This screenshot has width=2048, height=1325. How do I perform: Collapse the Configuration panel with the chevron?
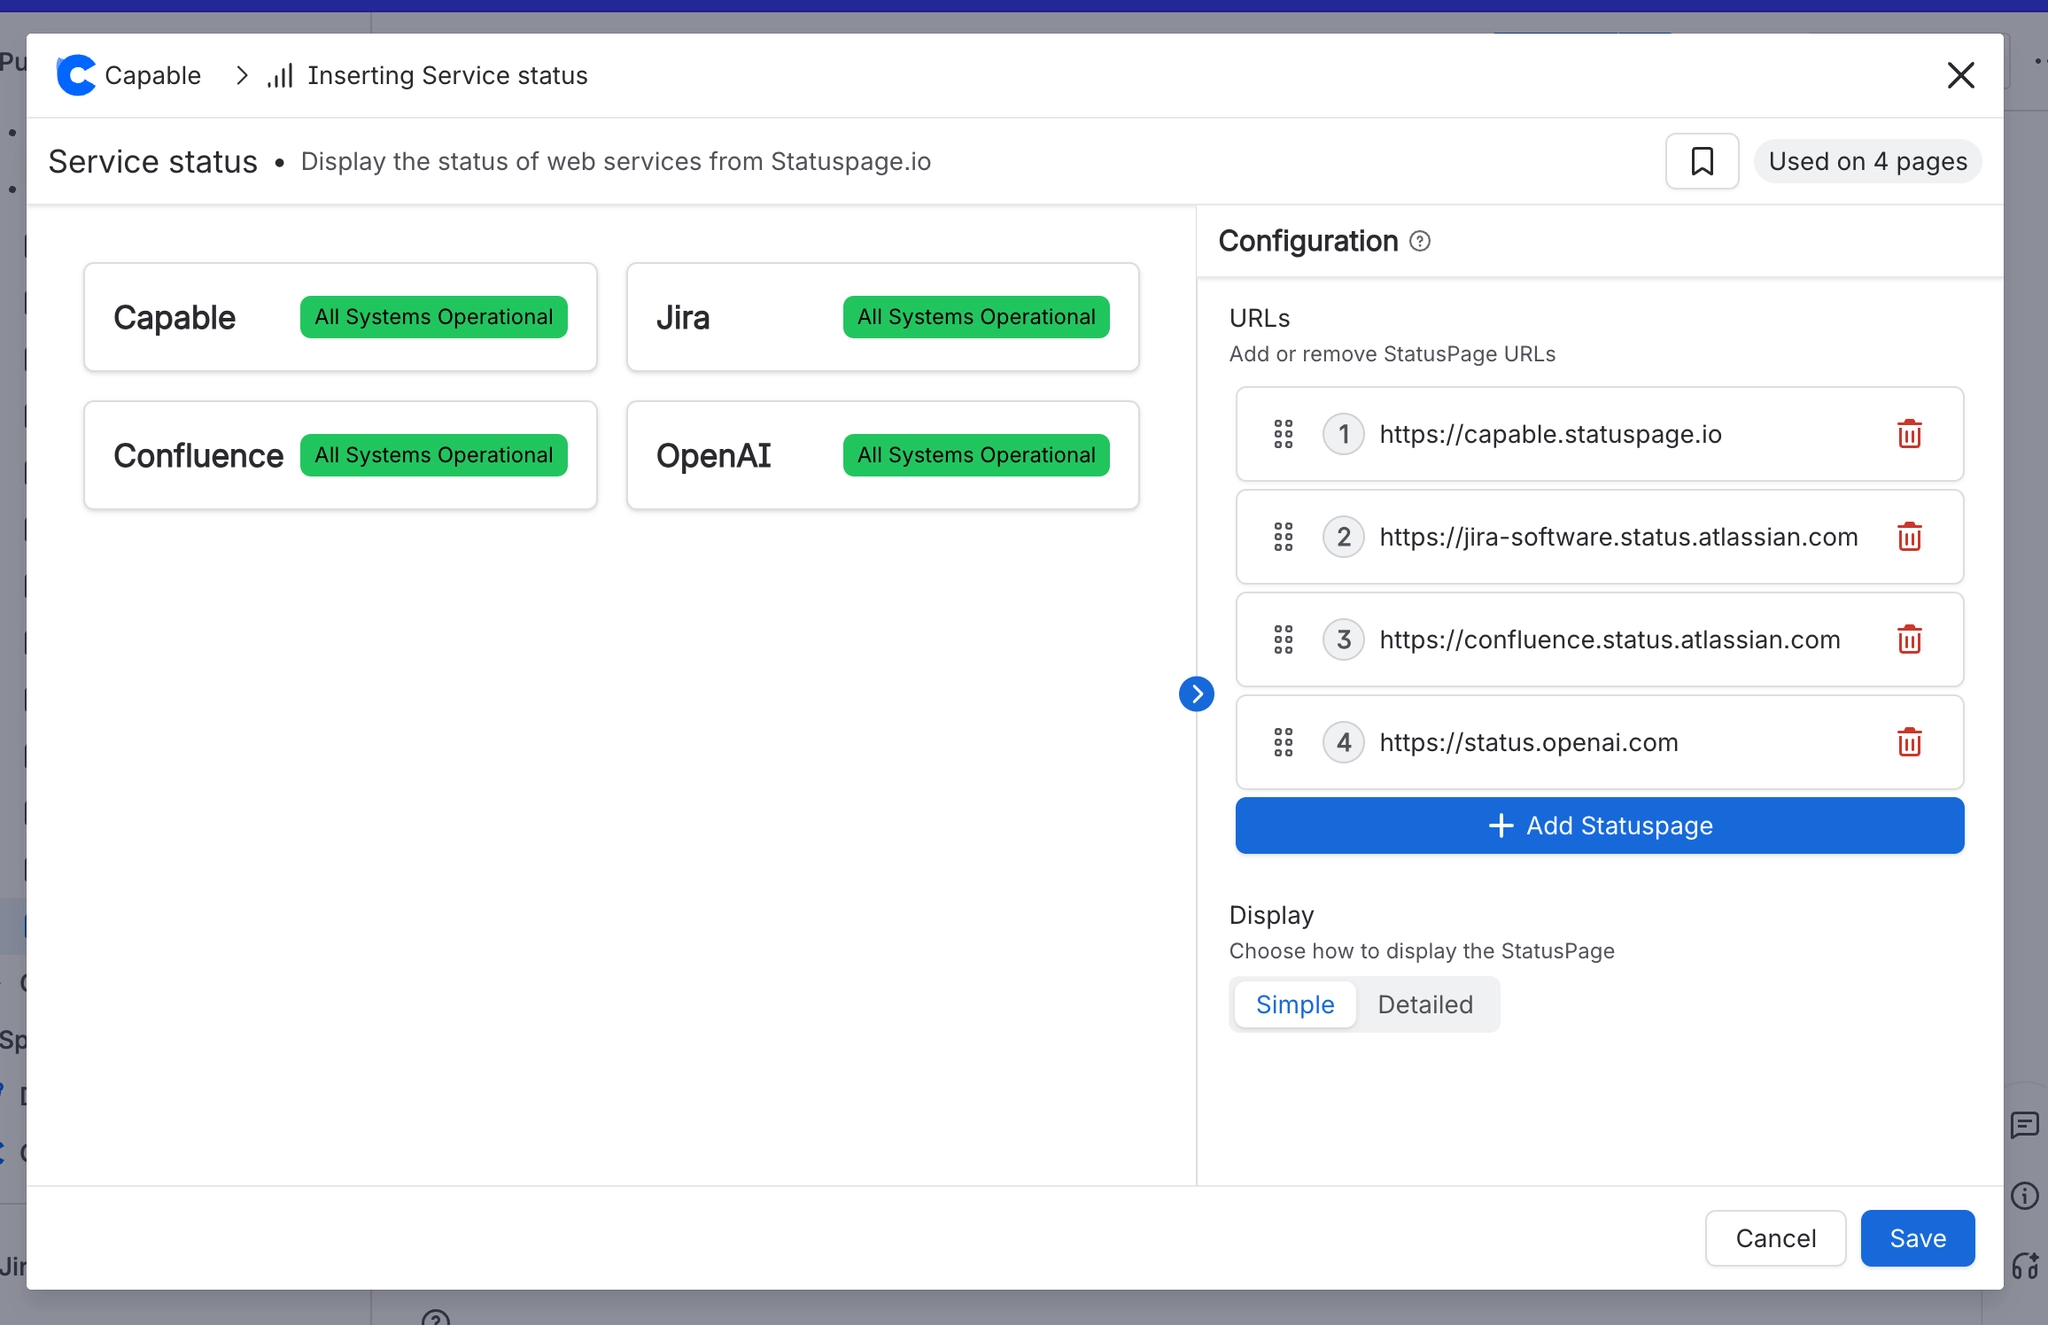1196,693
